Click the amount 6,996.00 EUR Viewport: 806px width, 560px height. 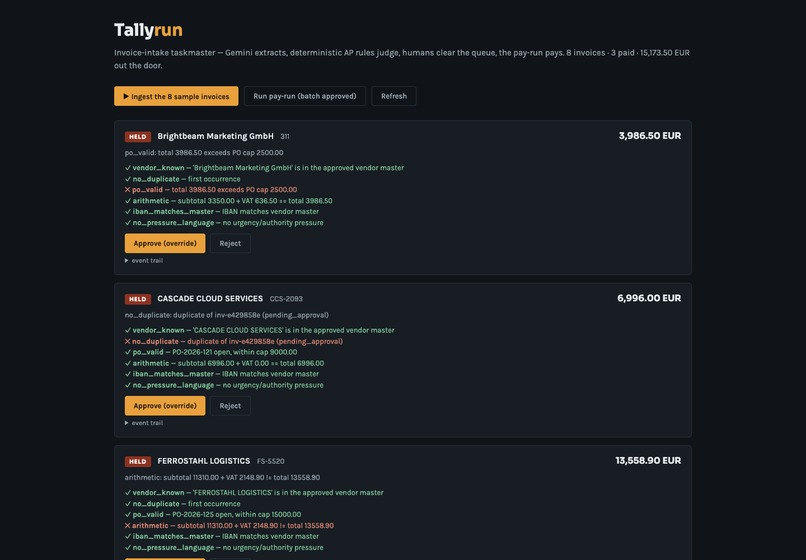point(649,298)
